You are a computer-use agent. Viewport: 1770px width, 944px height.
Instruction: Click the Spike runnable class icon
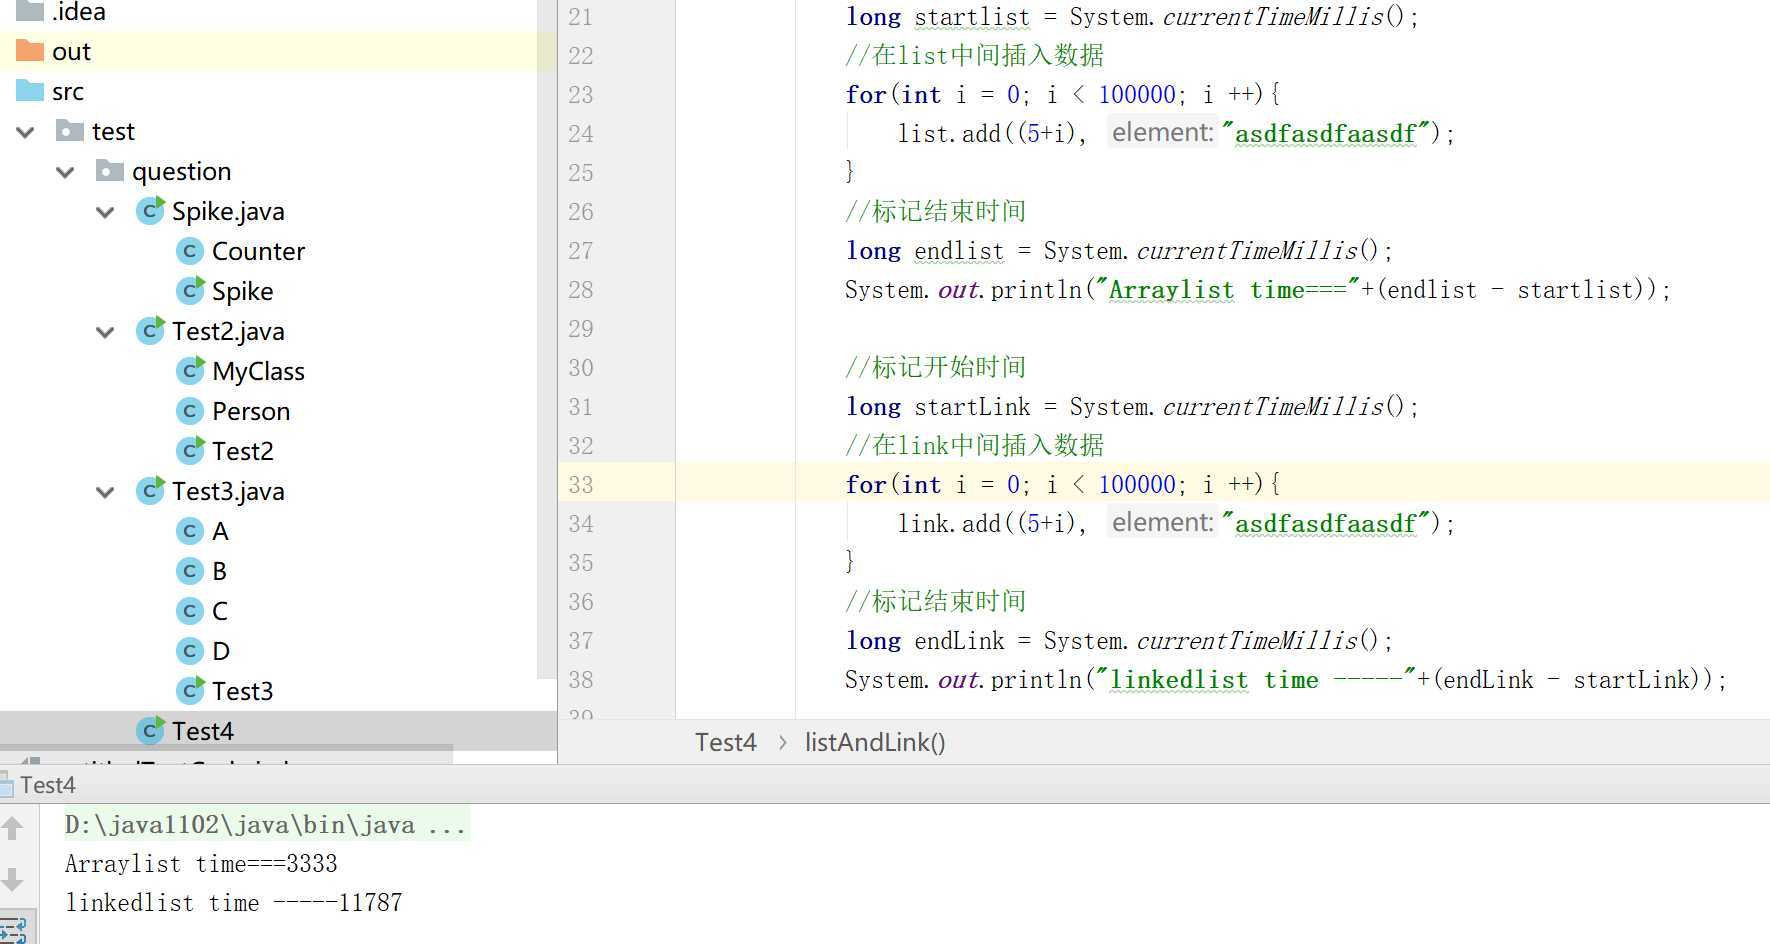[190, 291]
